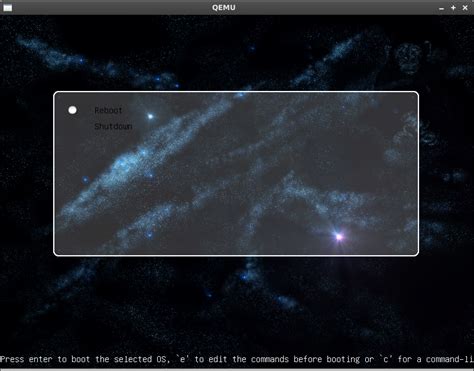This screenshot has height=371, width=474.
Task: Minimize the QEMU window
Action: [x=442, y=8]
